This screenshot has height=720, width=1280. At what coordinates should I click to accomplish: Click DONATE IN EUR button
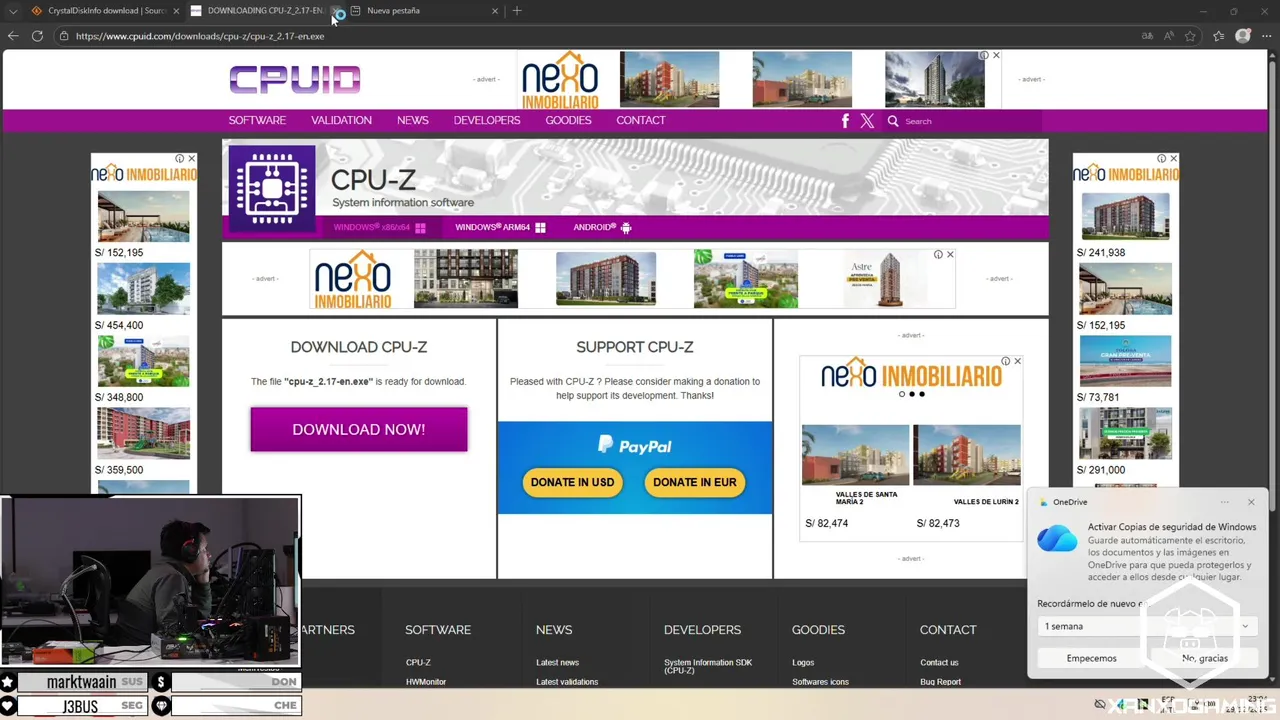694,482
